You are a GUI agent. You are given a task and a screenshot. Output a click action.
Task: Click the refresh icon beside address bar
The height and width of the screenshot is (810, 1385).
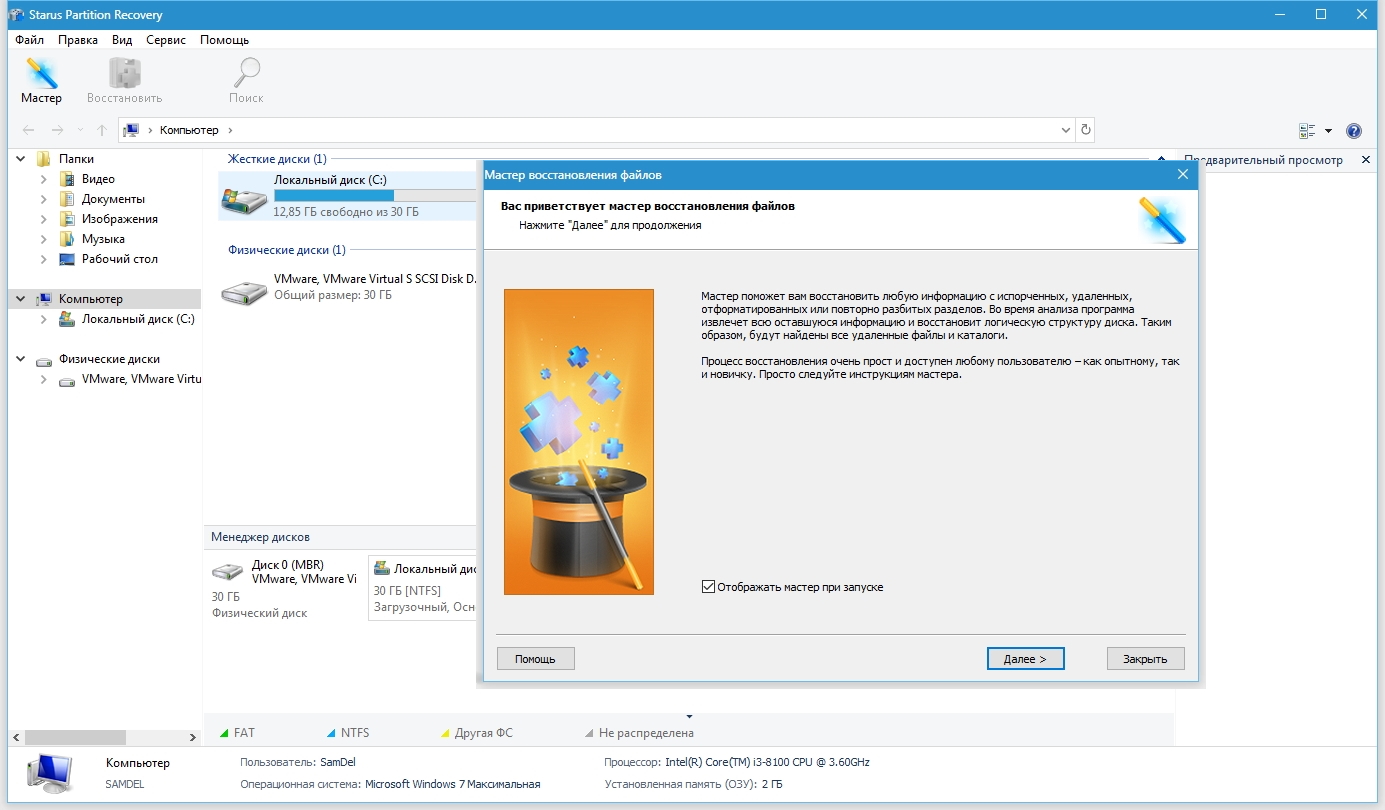point(1086,130)
